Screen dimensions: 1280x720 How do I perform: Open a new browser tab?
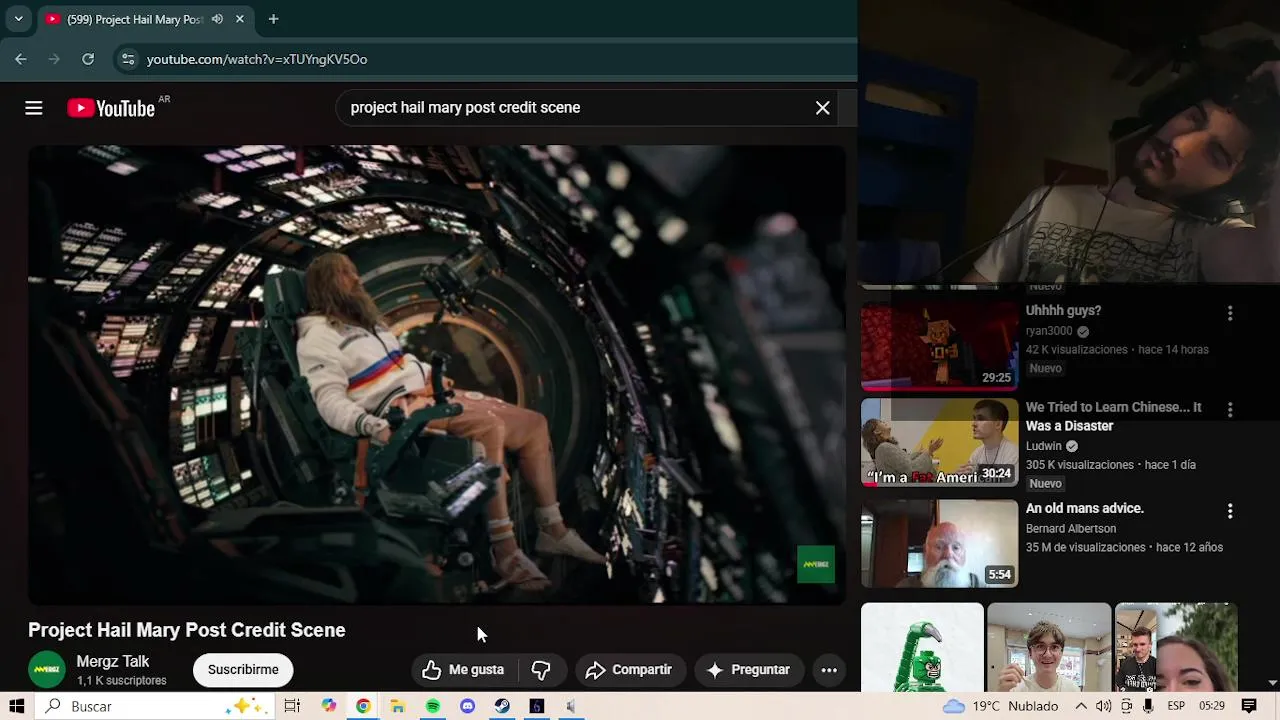pos(273,19)
